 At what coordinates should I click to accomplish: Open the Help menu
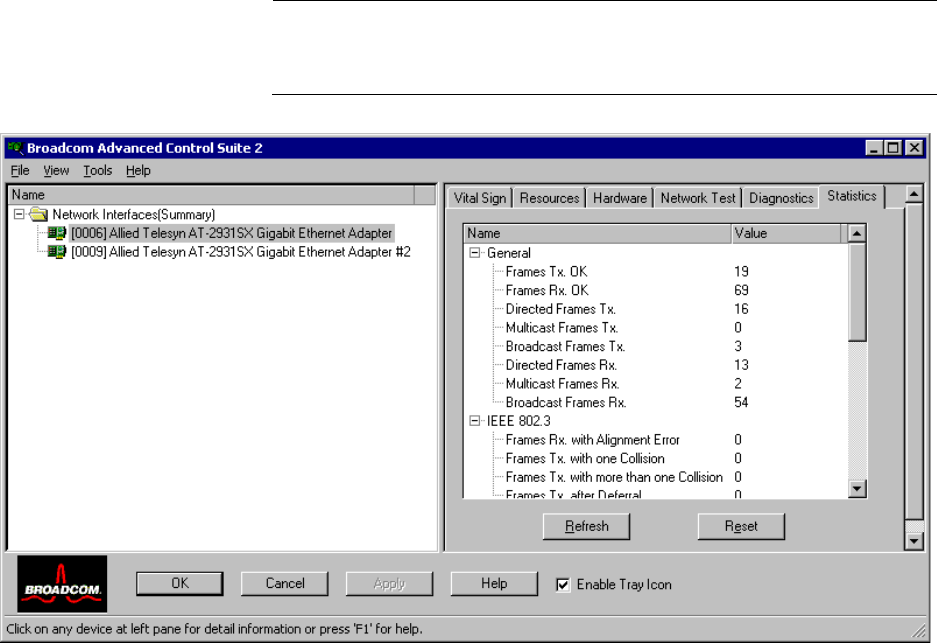coord(138,171)
